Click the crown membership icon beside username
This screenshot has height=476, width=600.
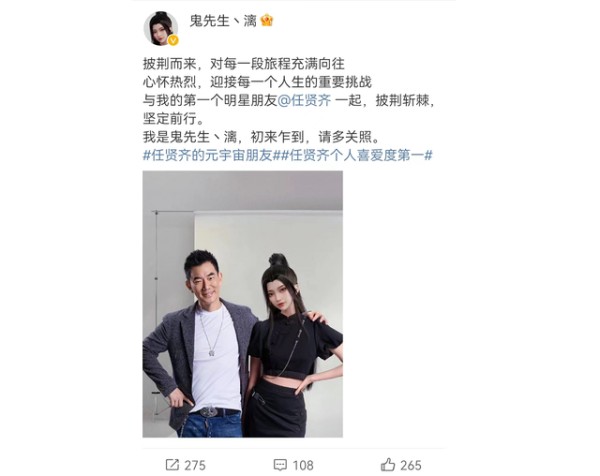267,20
